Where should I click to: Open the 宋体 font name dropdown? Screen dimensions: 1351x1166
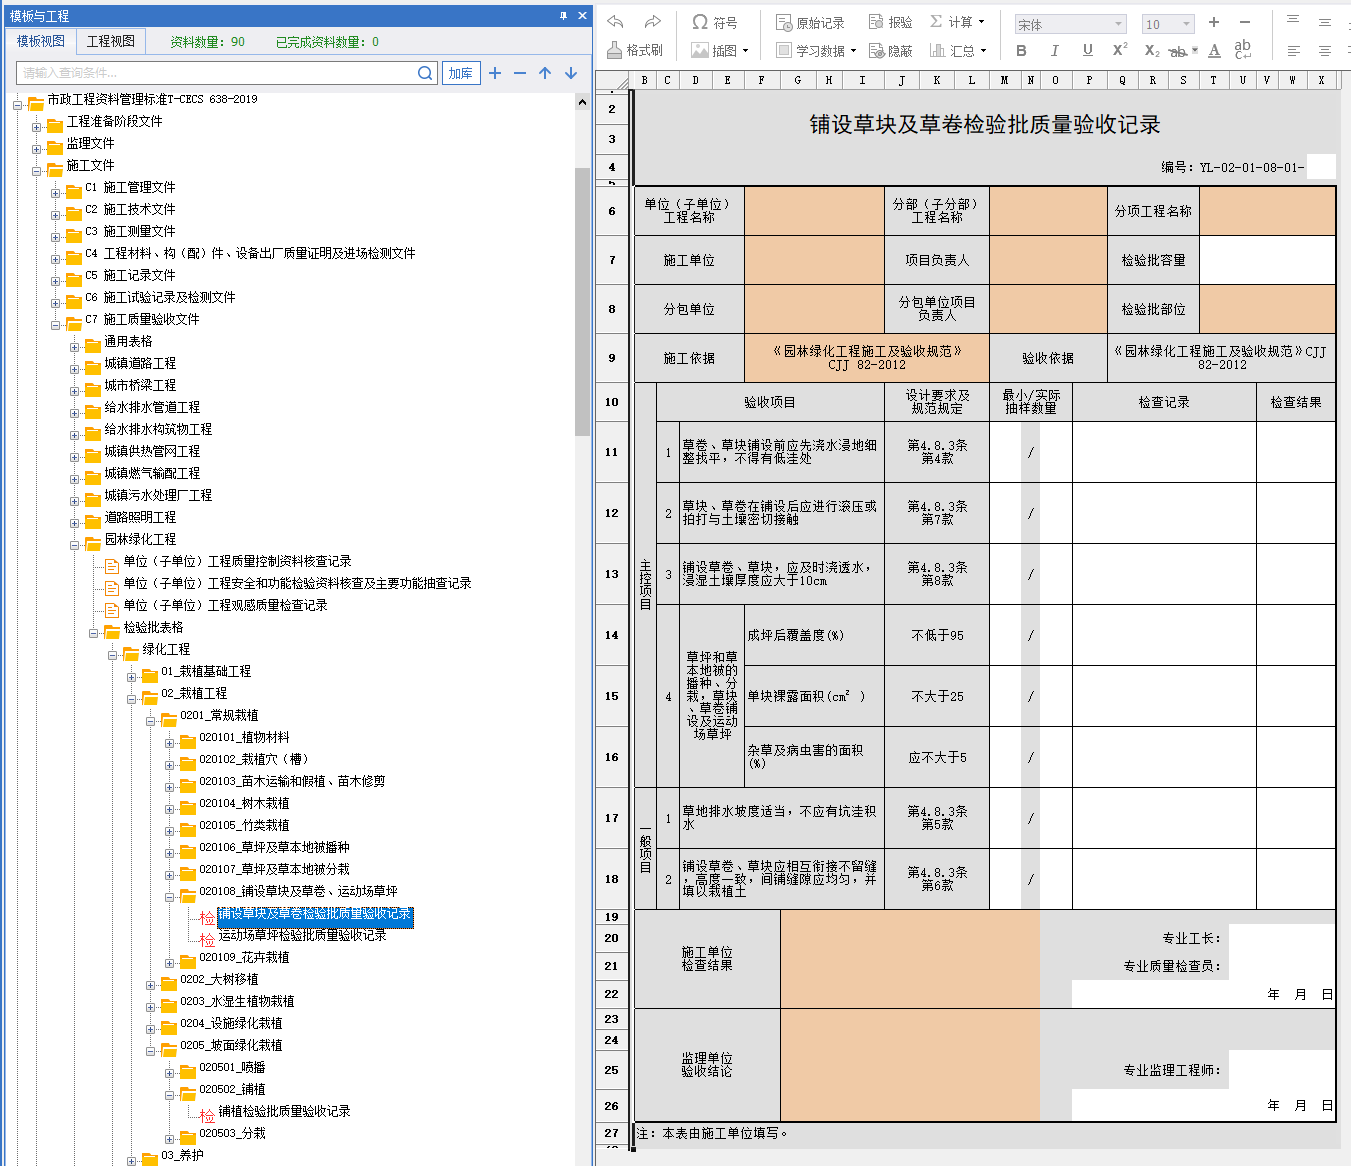tap(1118, 24)
